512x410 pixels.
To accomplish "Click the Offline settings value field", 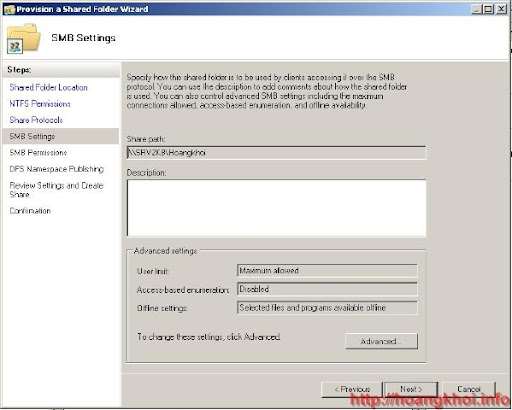I will (x=327, y=308).
